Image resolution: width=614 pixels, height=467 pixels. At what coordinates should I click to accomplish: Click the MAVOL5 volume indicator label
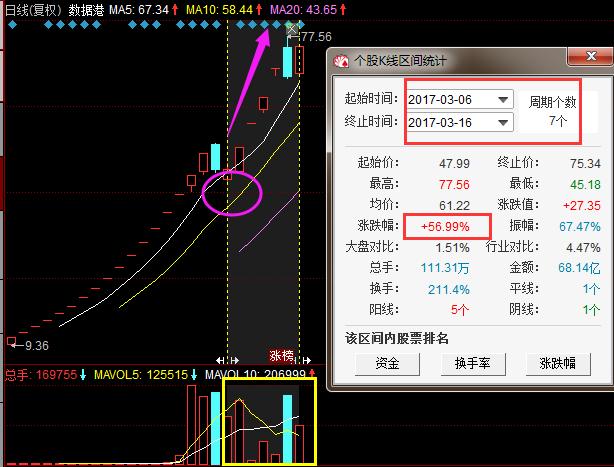point(122,377)
